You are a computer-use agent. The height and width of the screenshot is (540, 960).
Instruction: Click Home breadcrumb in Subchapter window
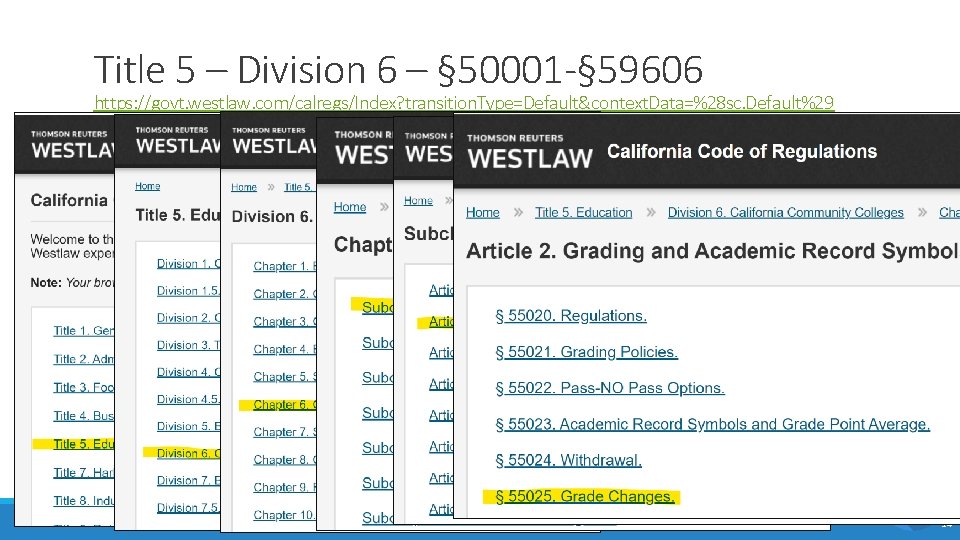(x=418, y=201)
